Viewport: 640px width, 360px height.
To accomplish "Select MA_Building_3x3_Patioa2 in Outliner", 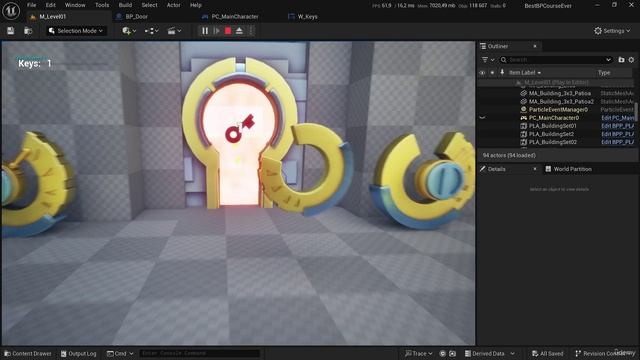I will pos(561,102).
